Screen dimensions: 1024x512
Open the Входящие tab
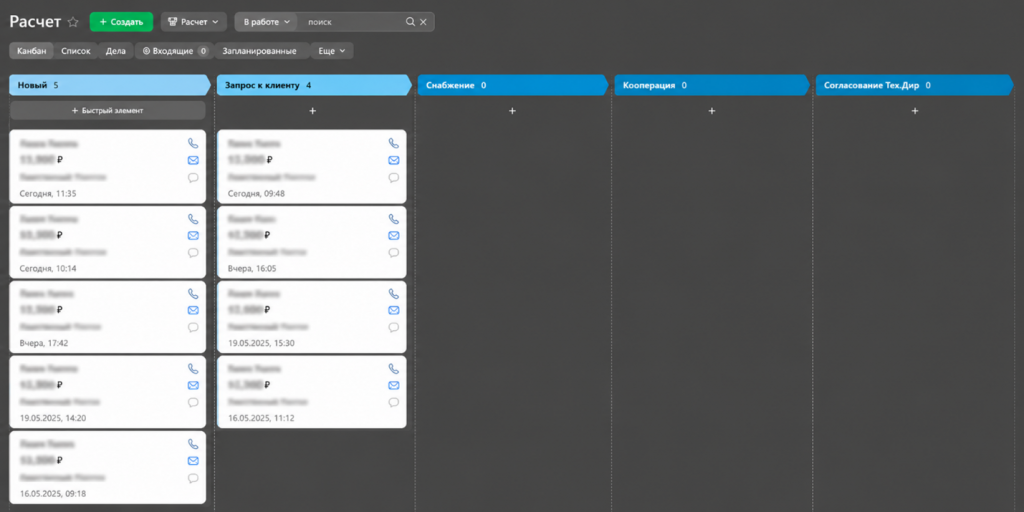[174, 51]
